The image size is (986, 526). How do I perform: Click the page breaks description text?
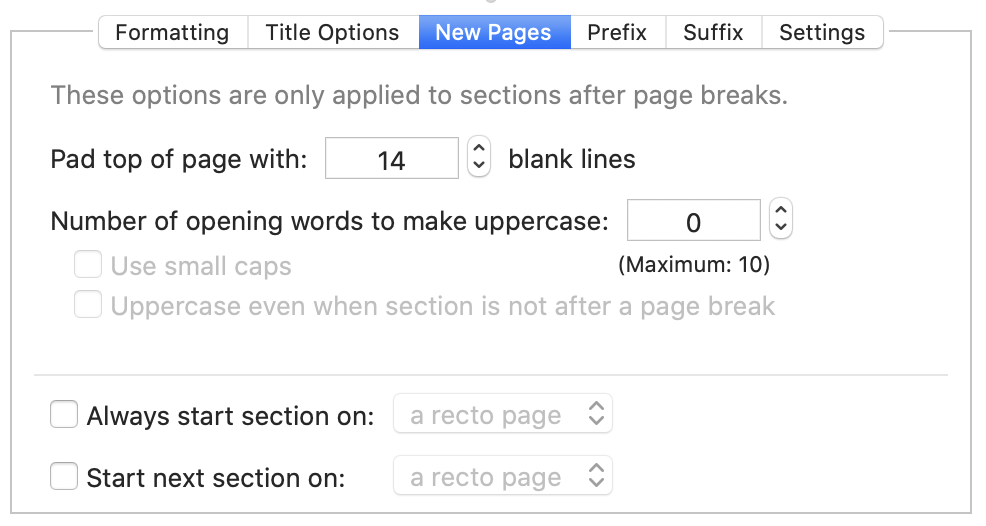(419, 96)
